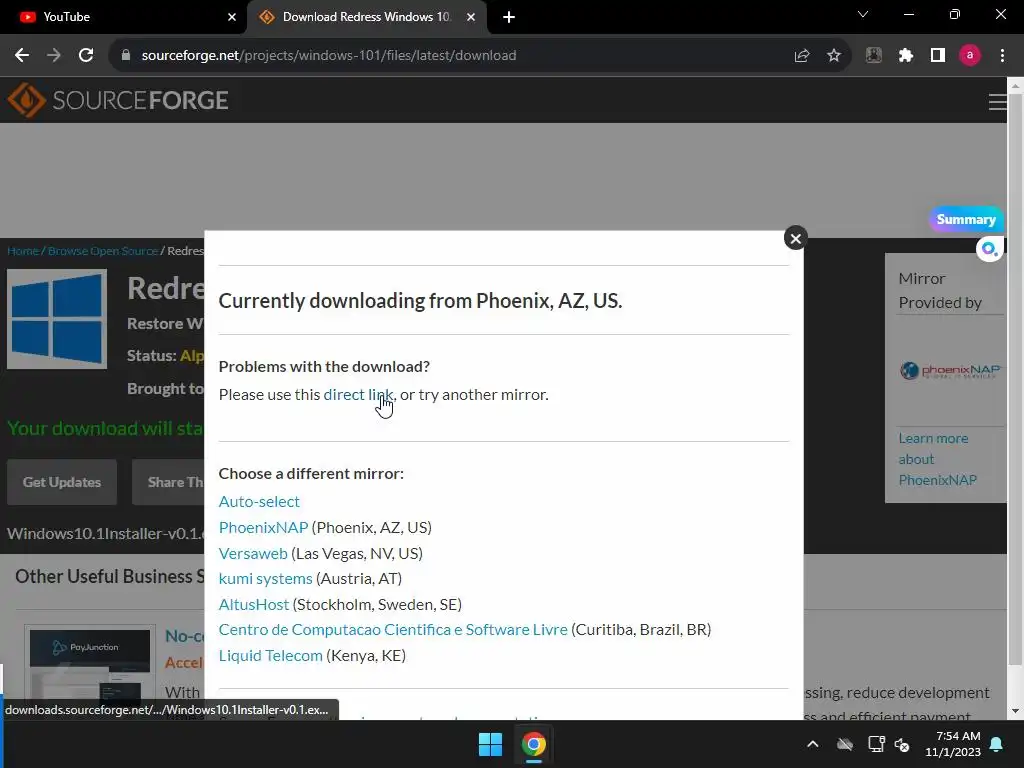Open Learn more about PhoenixNAP link
1024x768 pixels.
[938, 459]
